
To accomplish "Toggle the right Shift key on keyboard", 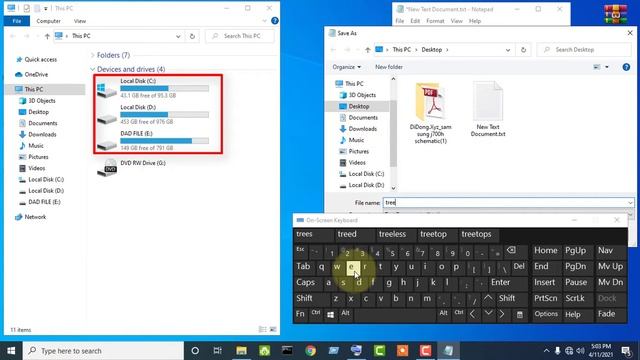I will (x=507, y=298).
